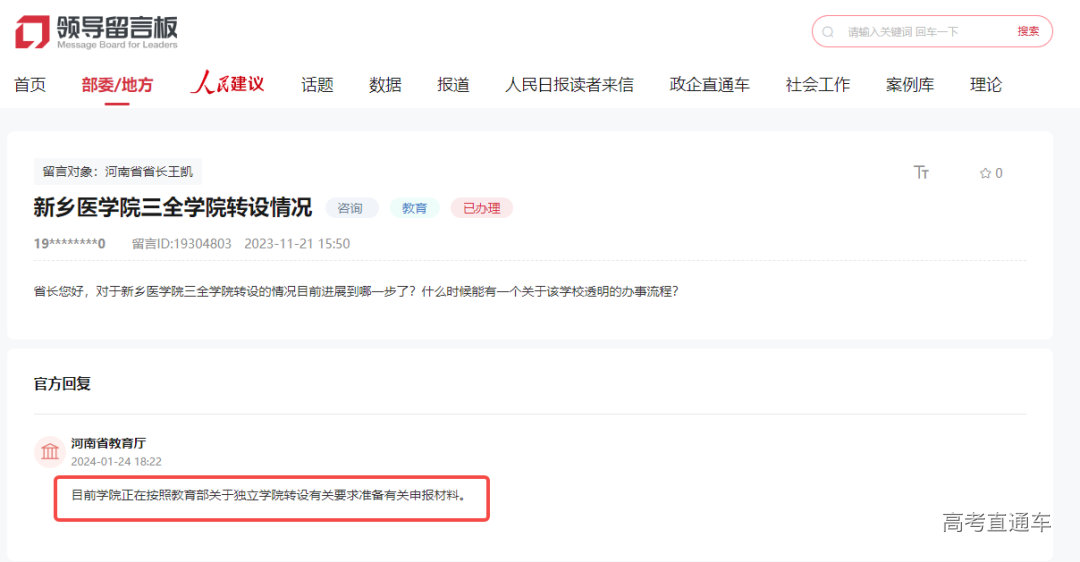
Task: Open the 话题 topics menu item
Action: pyautogui.click(x=317, y=85)
